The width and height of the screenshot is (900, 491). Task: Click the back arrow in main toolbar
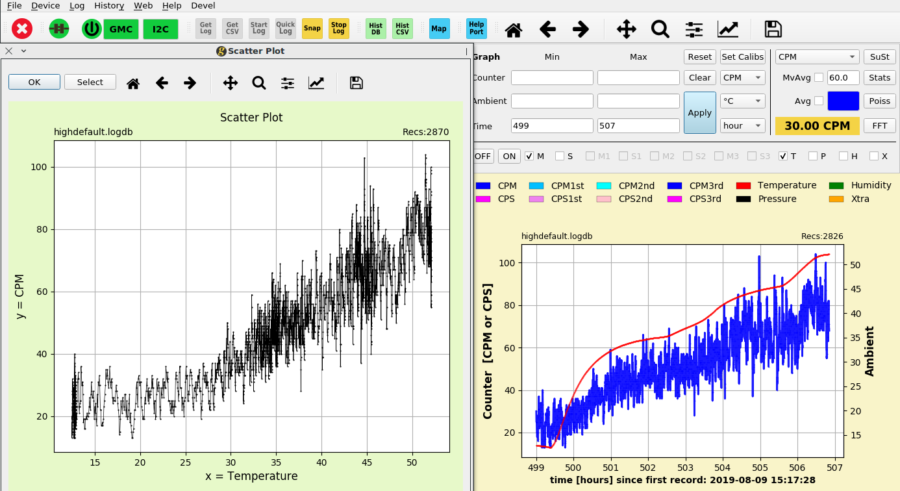pyautogui.click(x=548, y=29)
